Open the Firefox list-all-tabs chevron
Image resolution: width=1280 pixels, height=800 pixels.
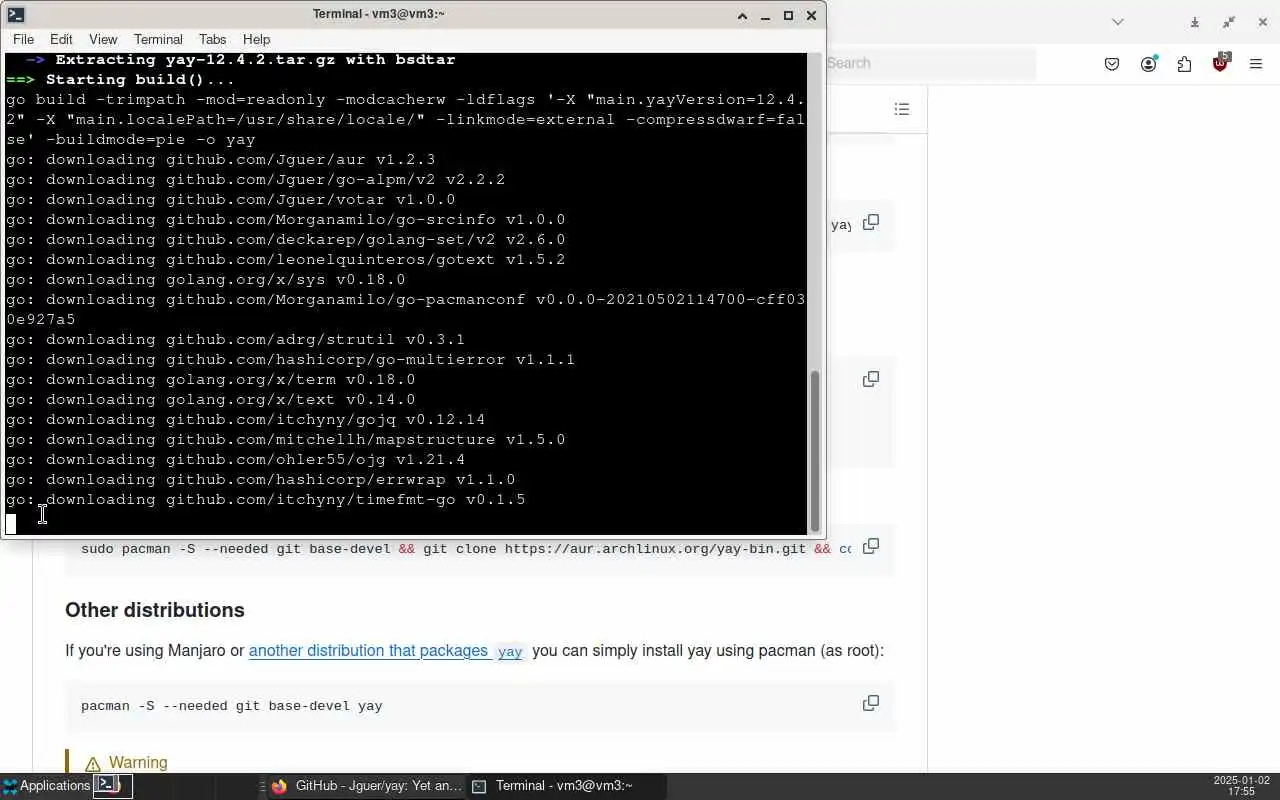click(1118, 22)
